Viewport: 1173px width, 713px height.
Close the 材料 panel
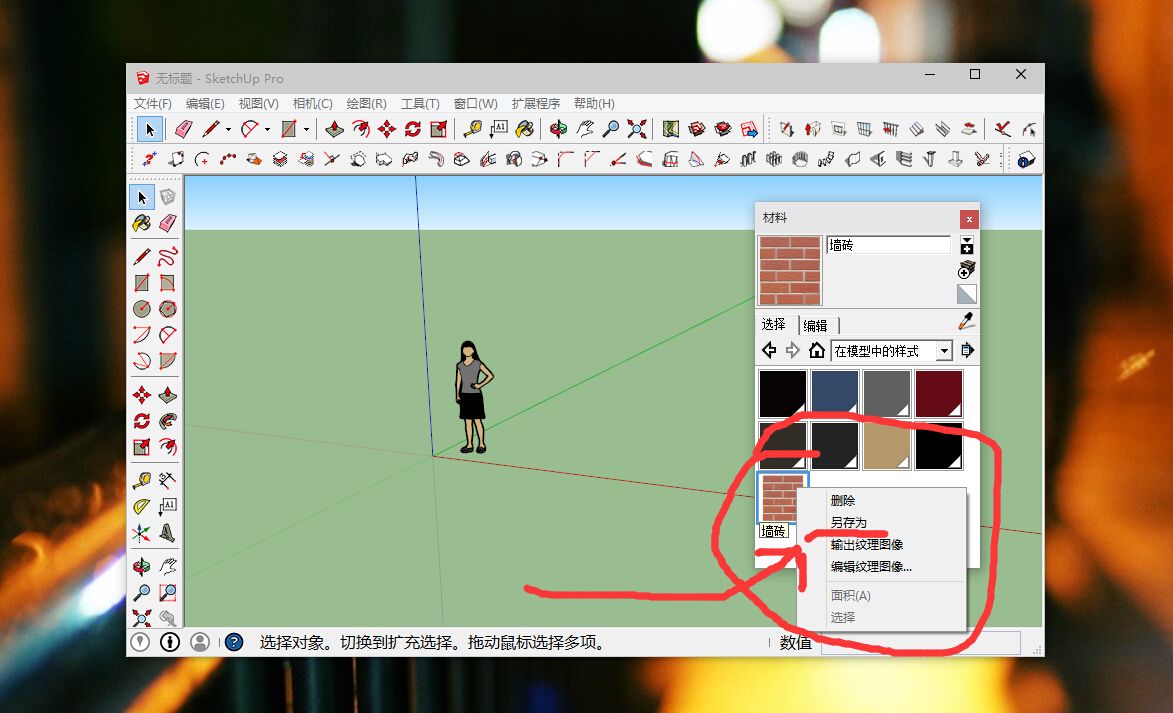pos(969,219)
